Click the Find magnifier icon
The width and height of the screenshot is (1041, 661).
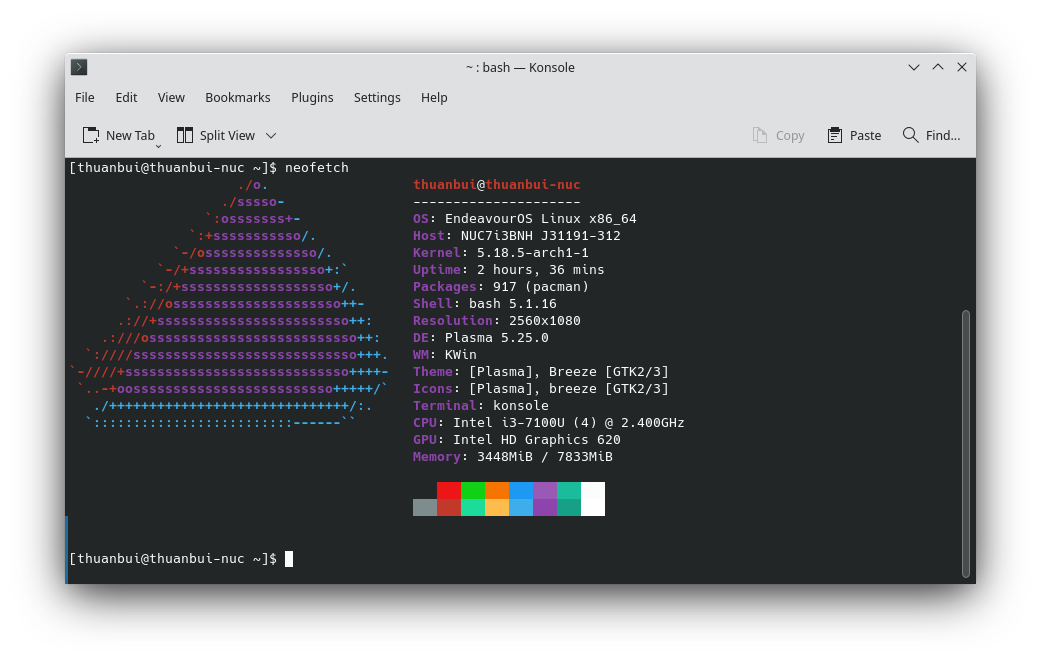pos(910,135)
